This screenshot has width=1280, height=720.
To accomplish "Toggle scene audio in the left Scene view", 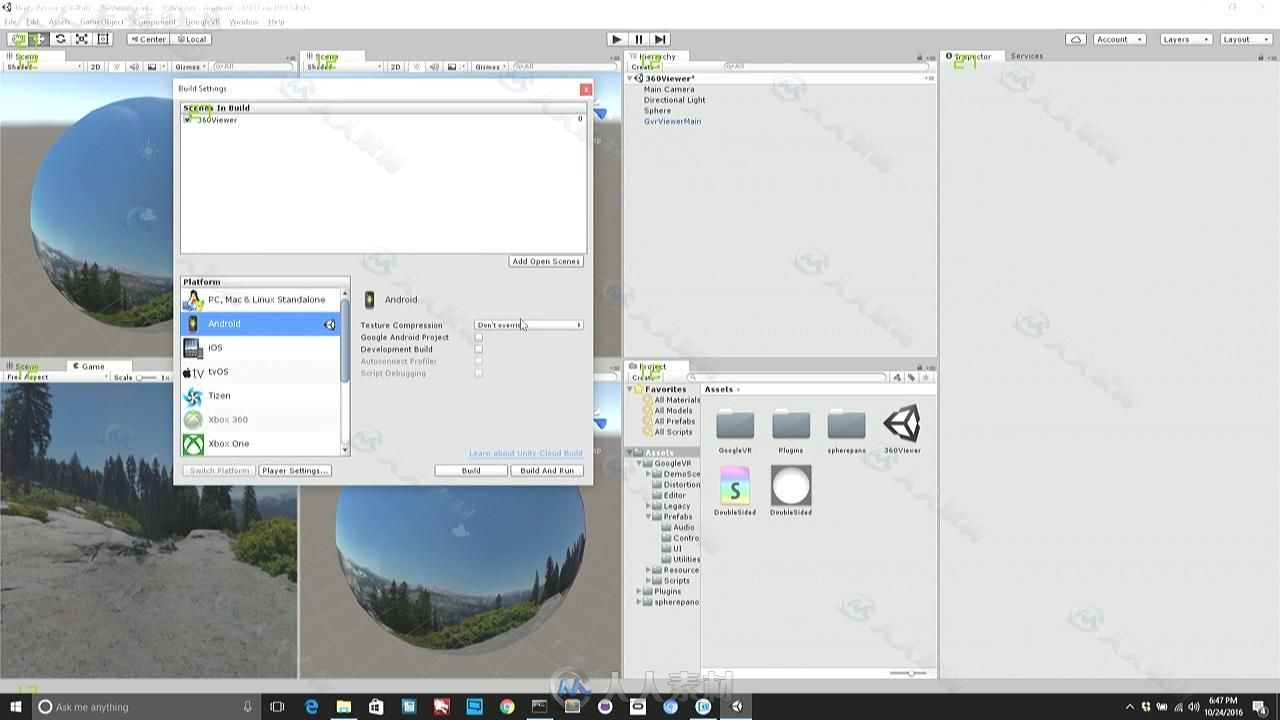I will click(x=134, y=67).
